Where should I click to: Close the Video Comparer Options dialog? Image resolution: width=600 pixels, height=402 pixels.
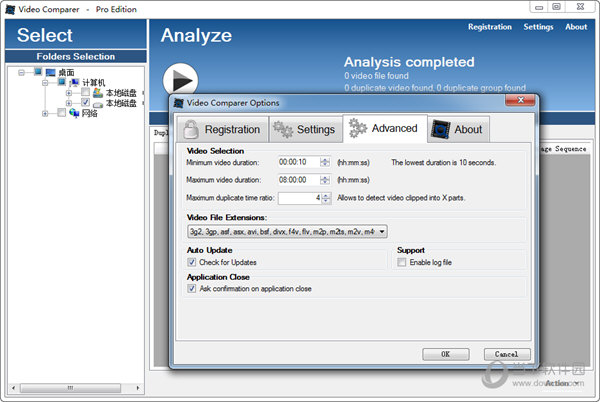(520, 100)
